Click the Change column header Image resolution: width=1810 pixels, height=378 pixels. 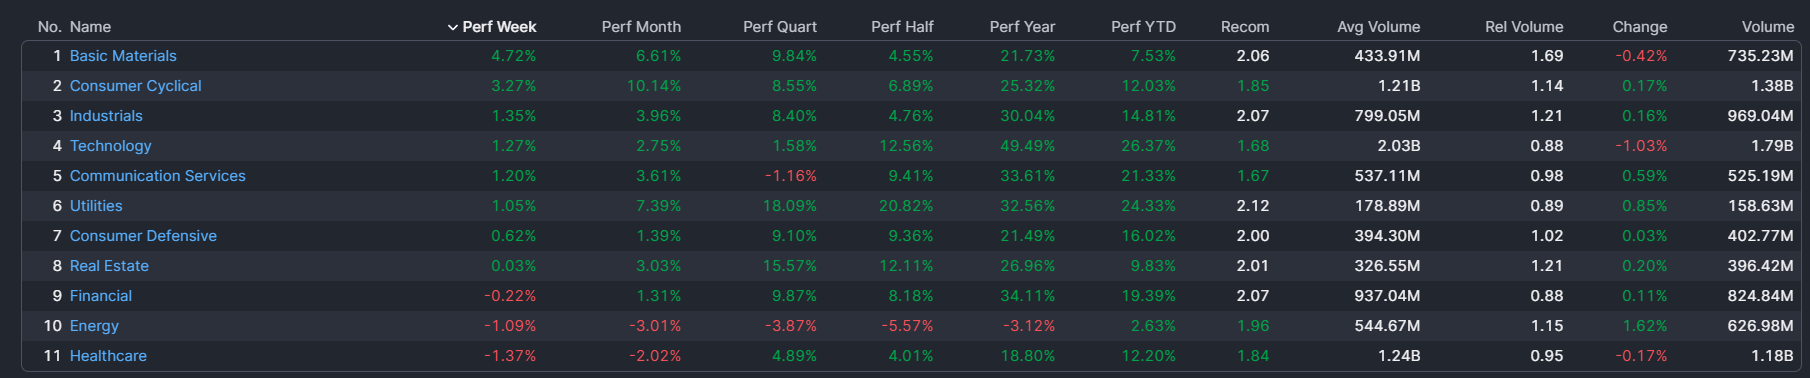click(1640, 27)
